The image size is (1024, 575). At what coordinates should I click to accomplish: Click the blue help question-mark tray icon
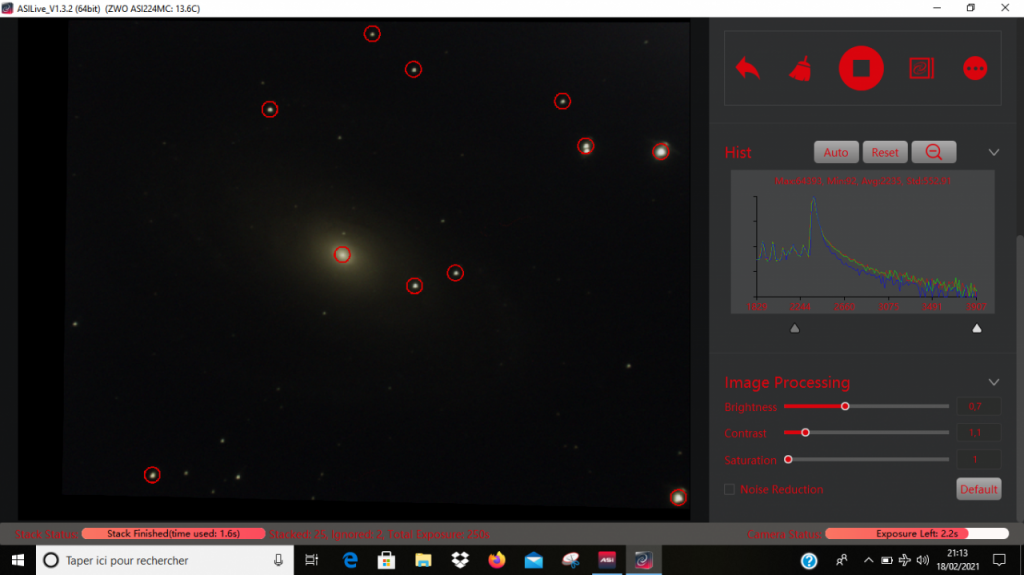point(808,560)
